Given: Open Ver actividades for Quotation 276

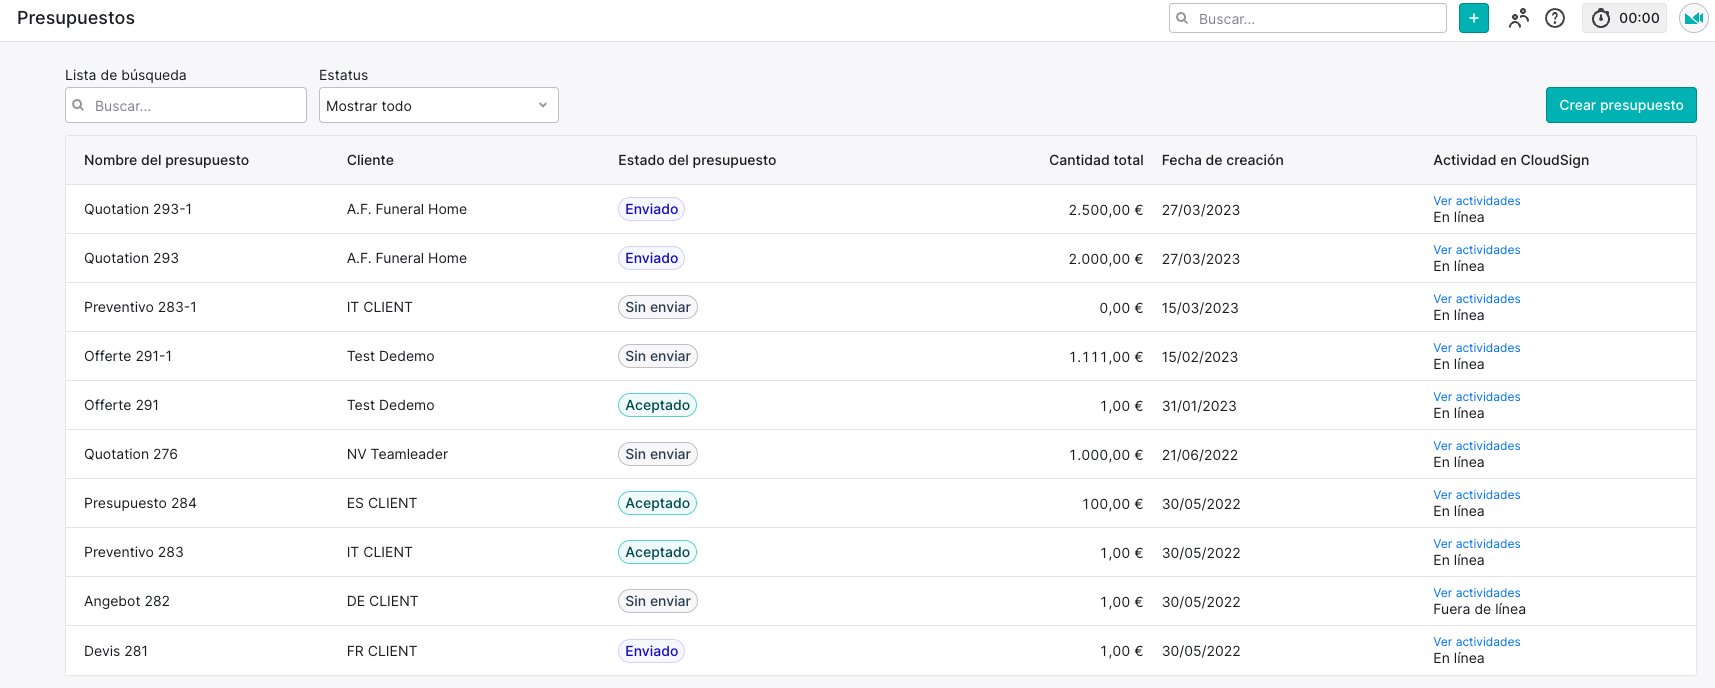Looking at the screenshot, I should click(1476, 446).
